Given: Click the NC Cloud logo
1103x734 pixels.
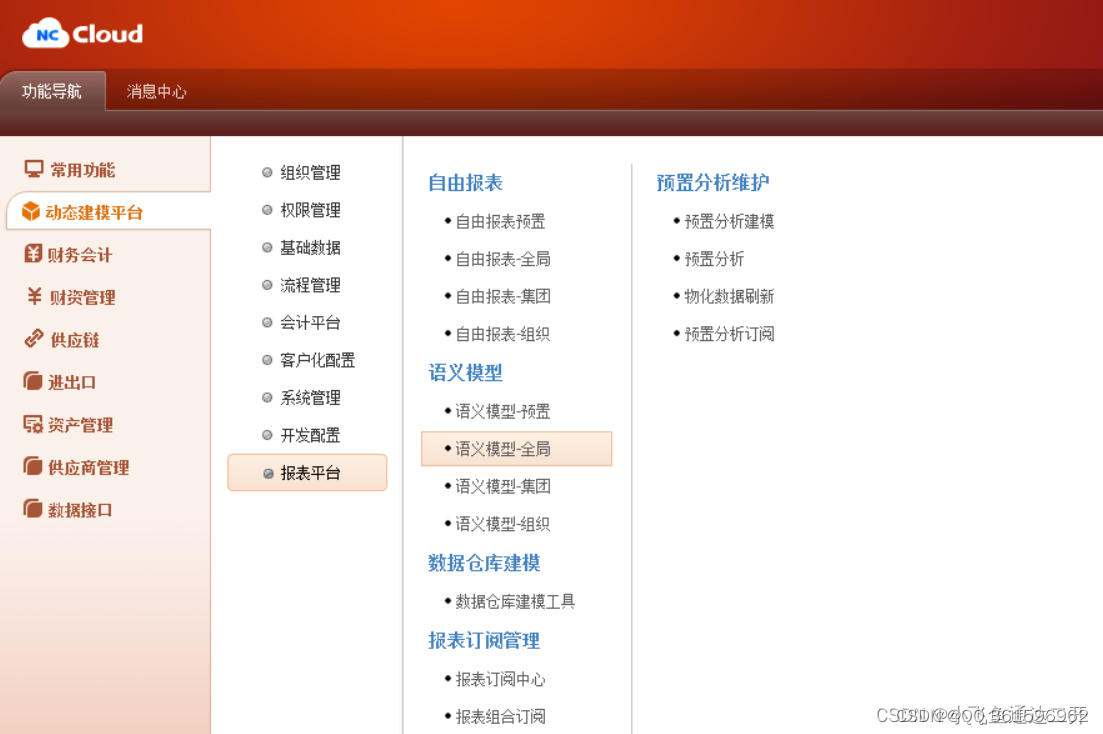Looking at the screenshot, I should click(x=80, y=33).
